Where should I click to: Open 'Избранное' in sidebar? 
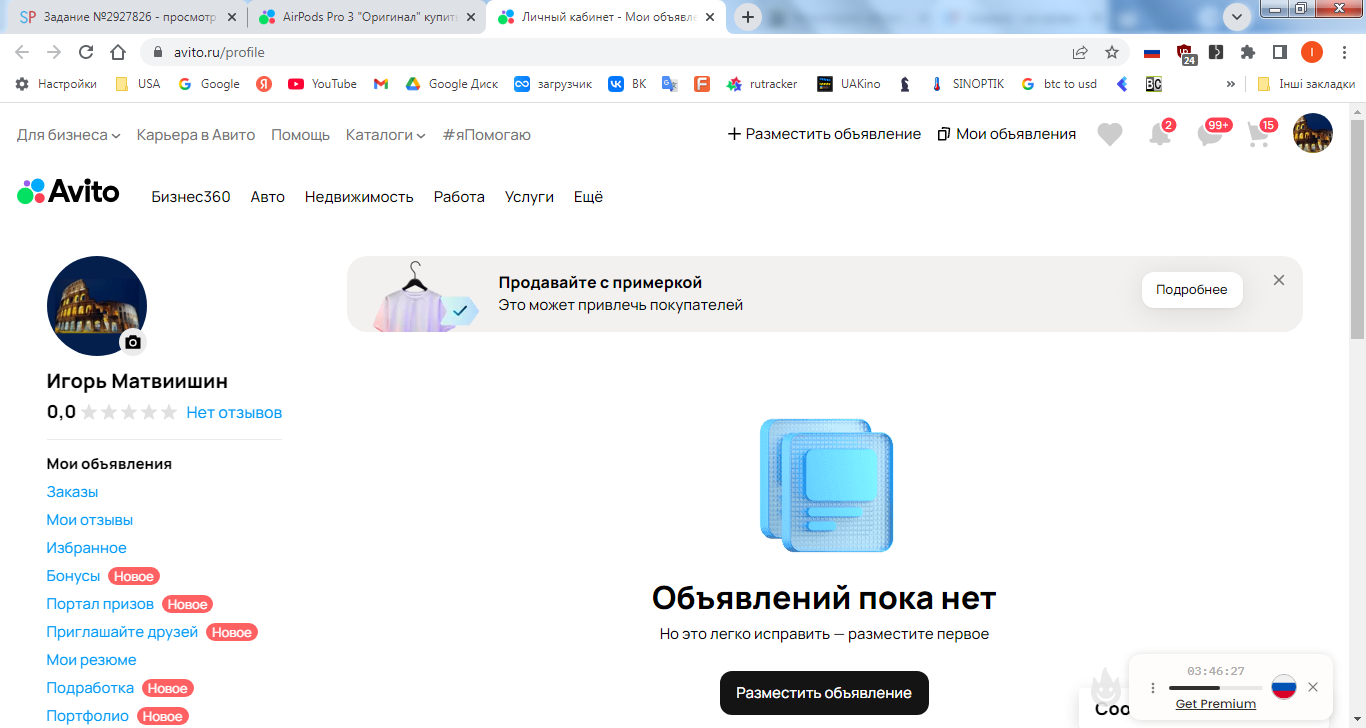87,548
